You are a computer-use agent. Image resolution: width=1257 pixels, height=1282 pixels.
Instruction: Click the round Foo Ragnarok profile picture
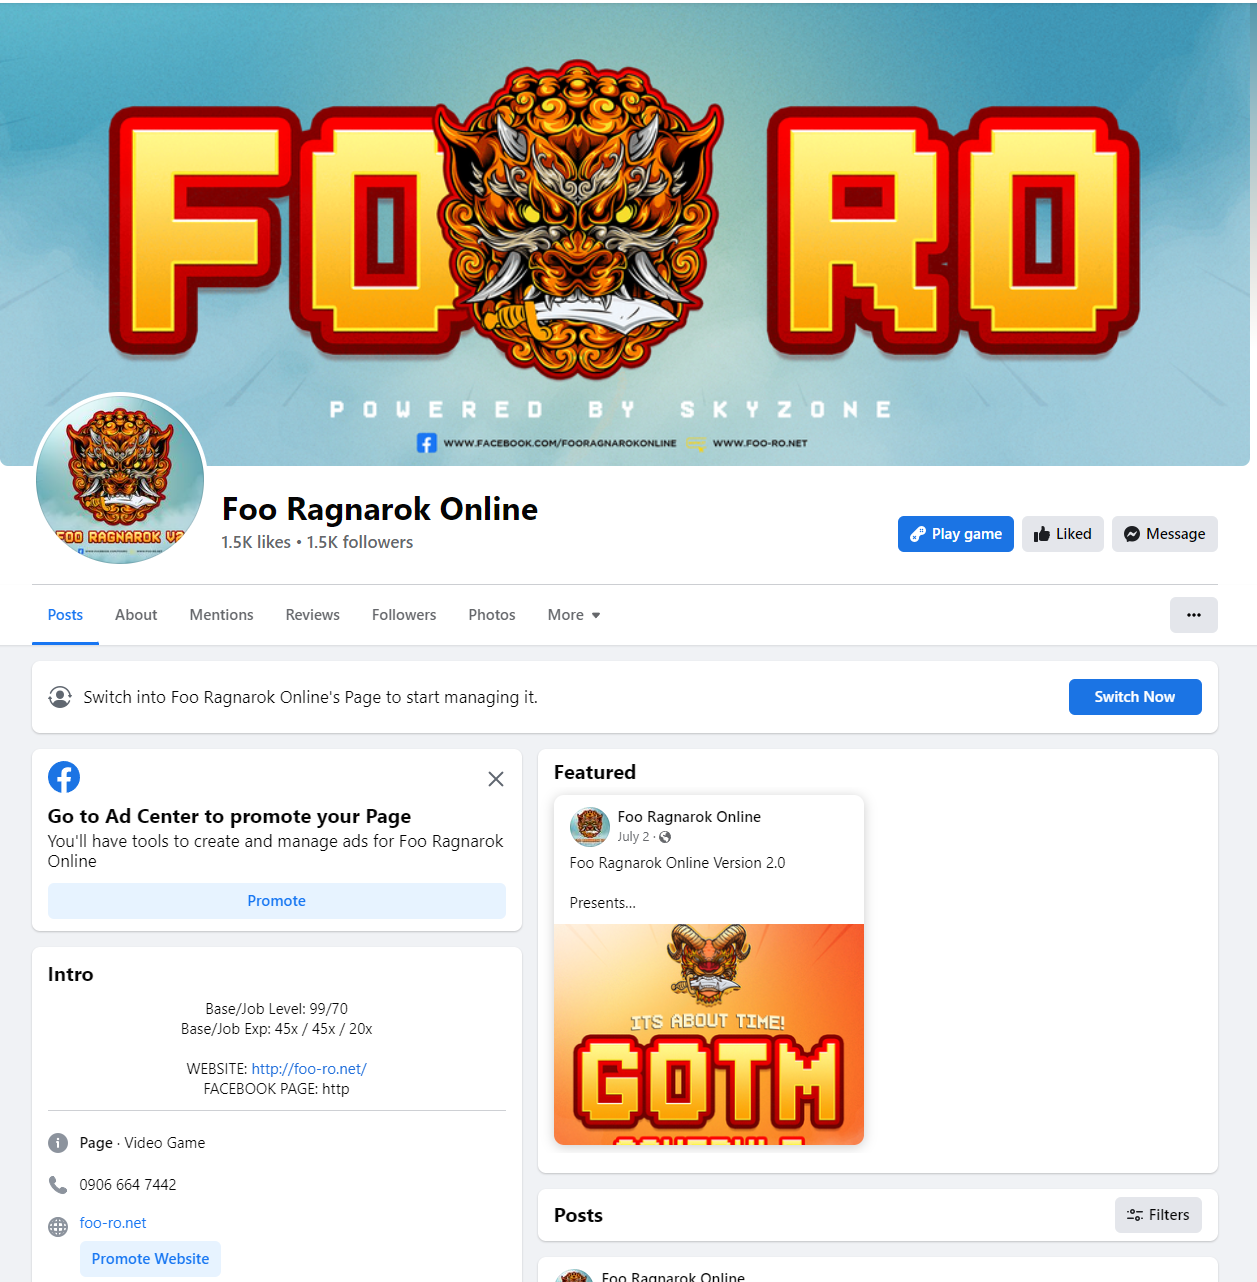click(120, 480)
